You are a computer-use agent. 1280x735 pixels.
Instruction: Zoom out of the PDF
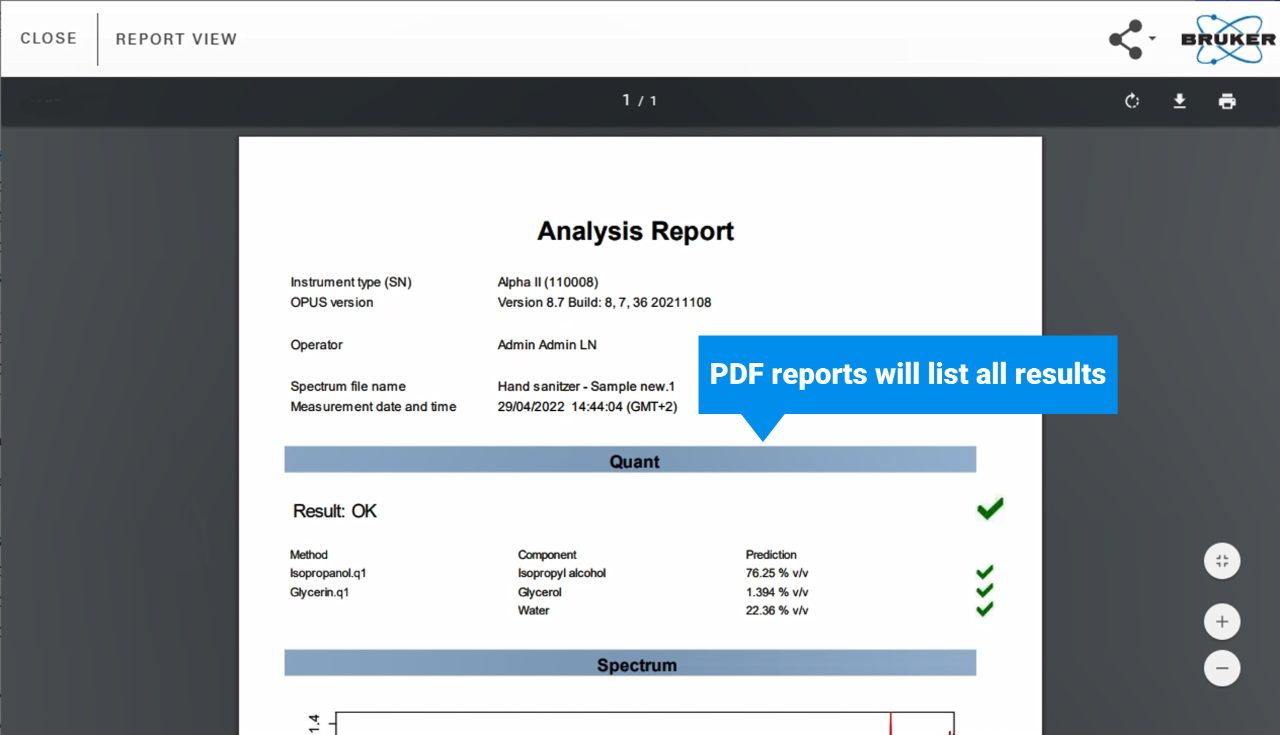[x=1221, y=668]
